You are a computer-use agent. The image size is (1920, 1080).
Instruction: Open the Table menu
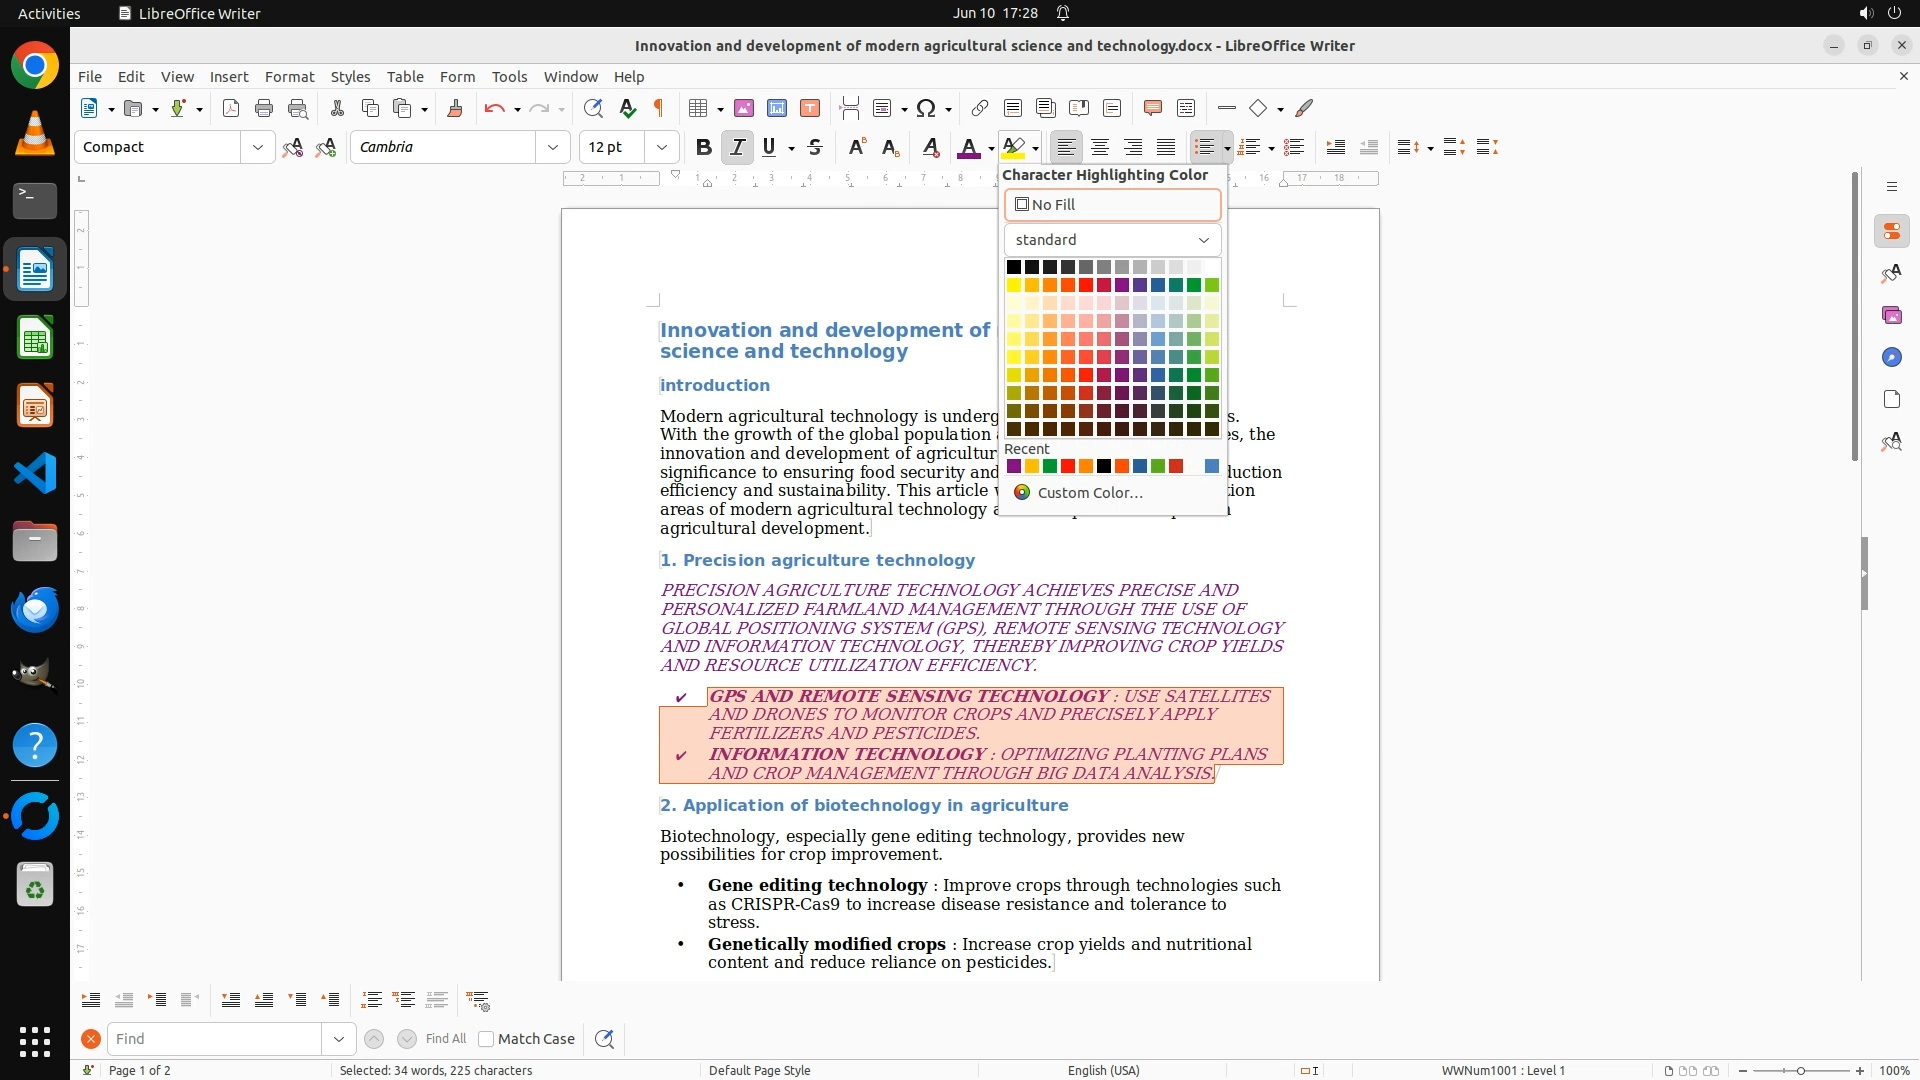405,77
